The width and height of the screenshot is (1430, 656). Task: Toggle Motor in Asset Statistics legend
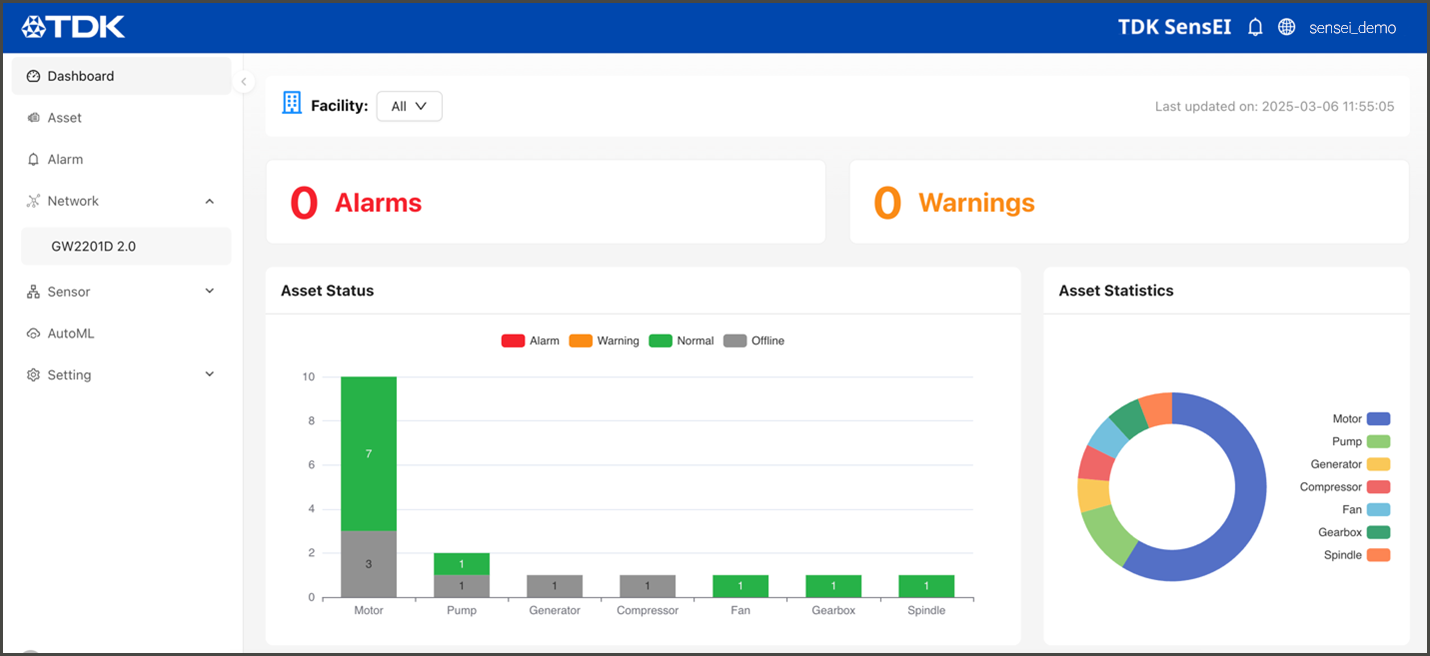1361,419
